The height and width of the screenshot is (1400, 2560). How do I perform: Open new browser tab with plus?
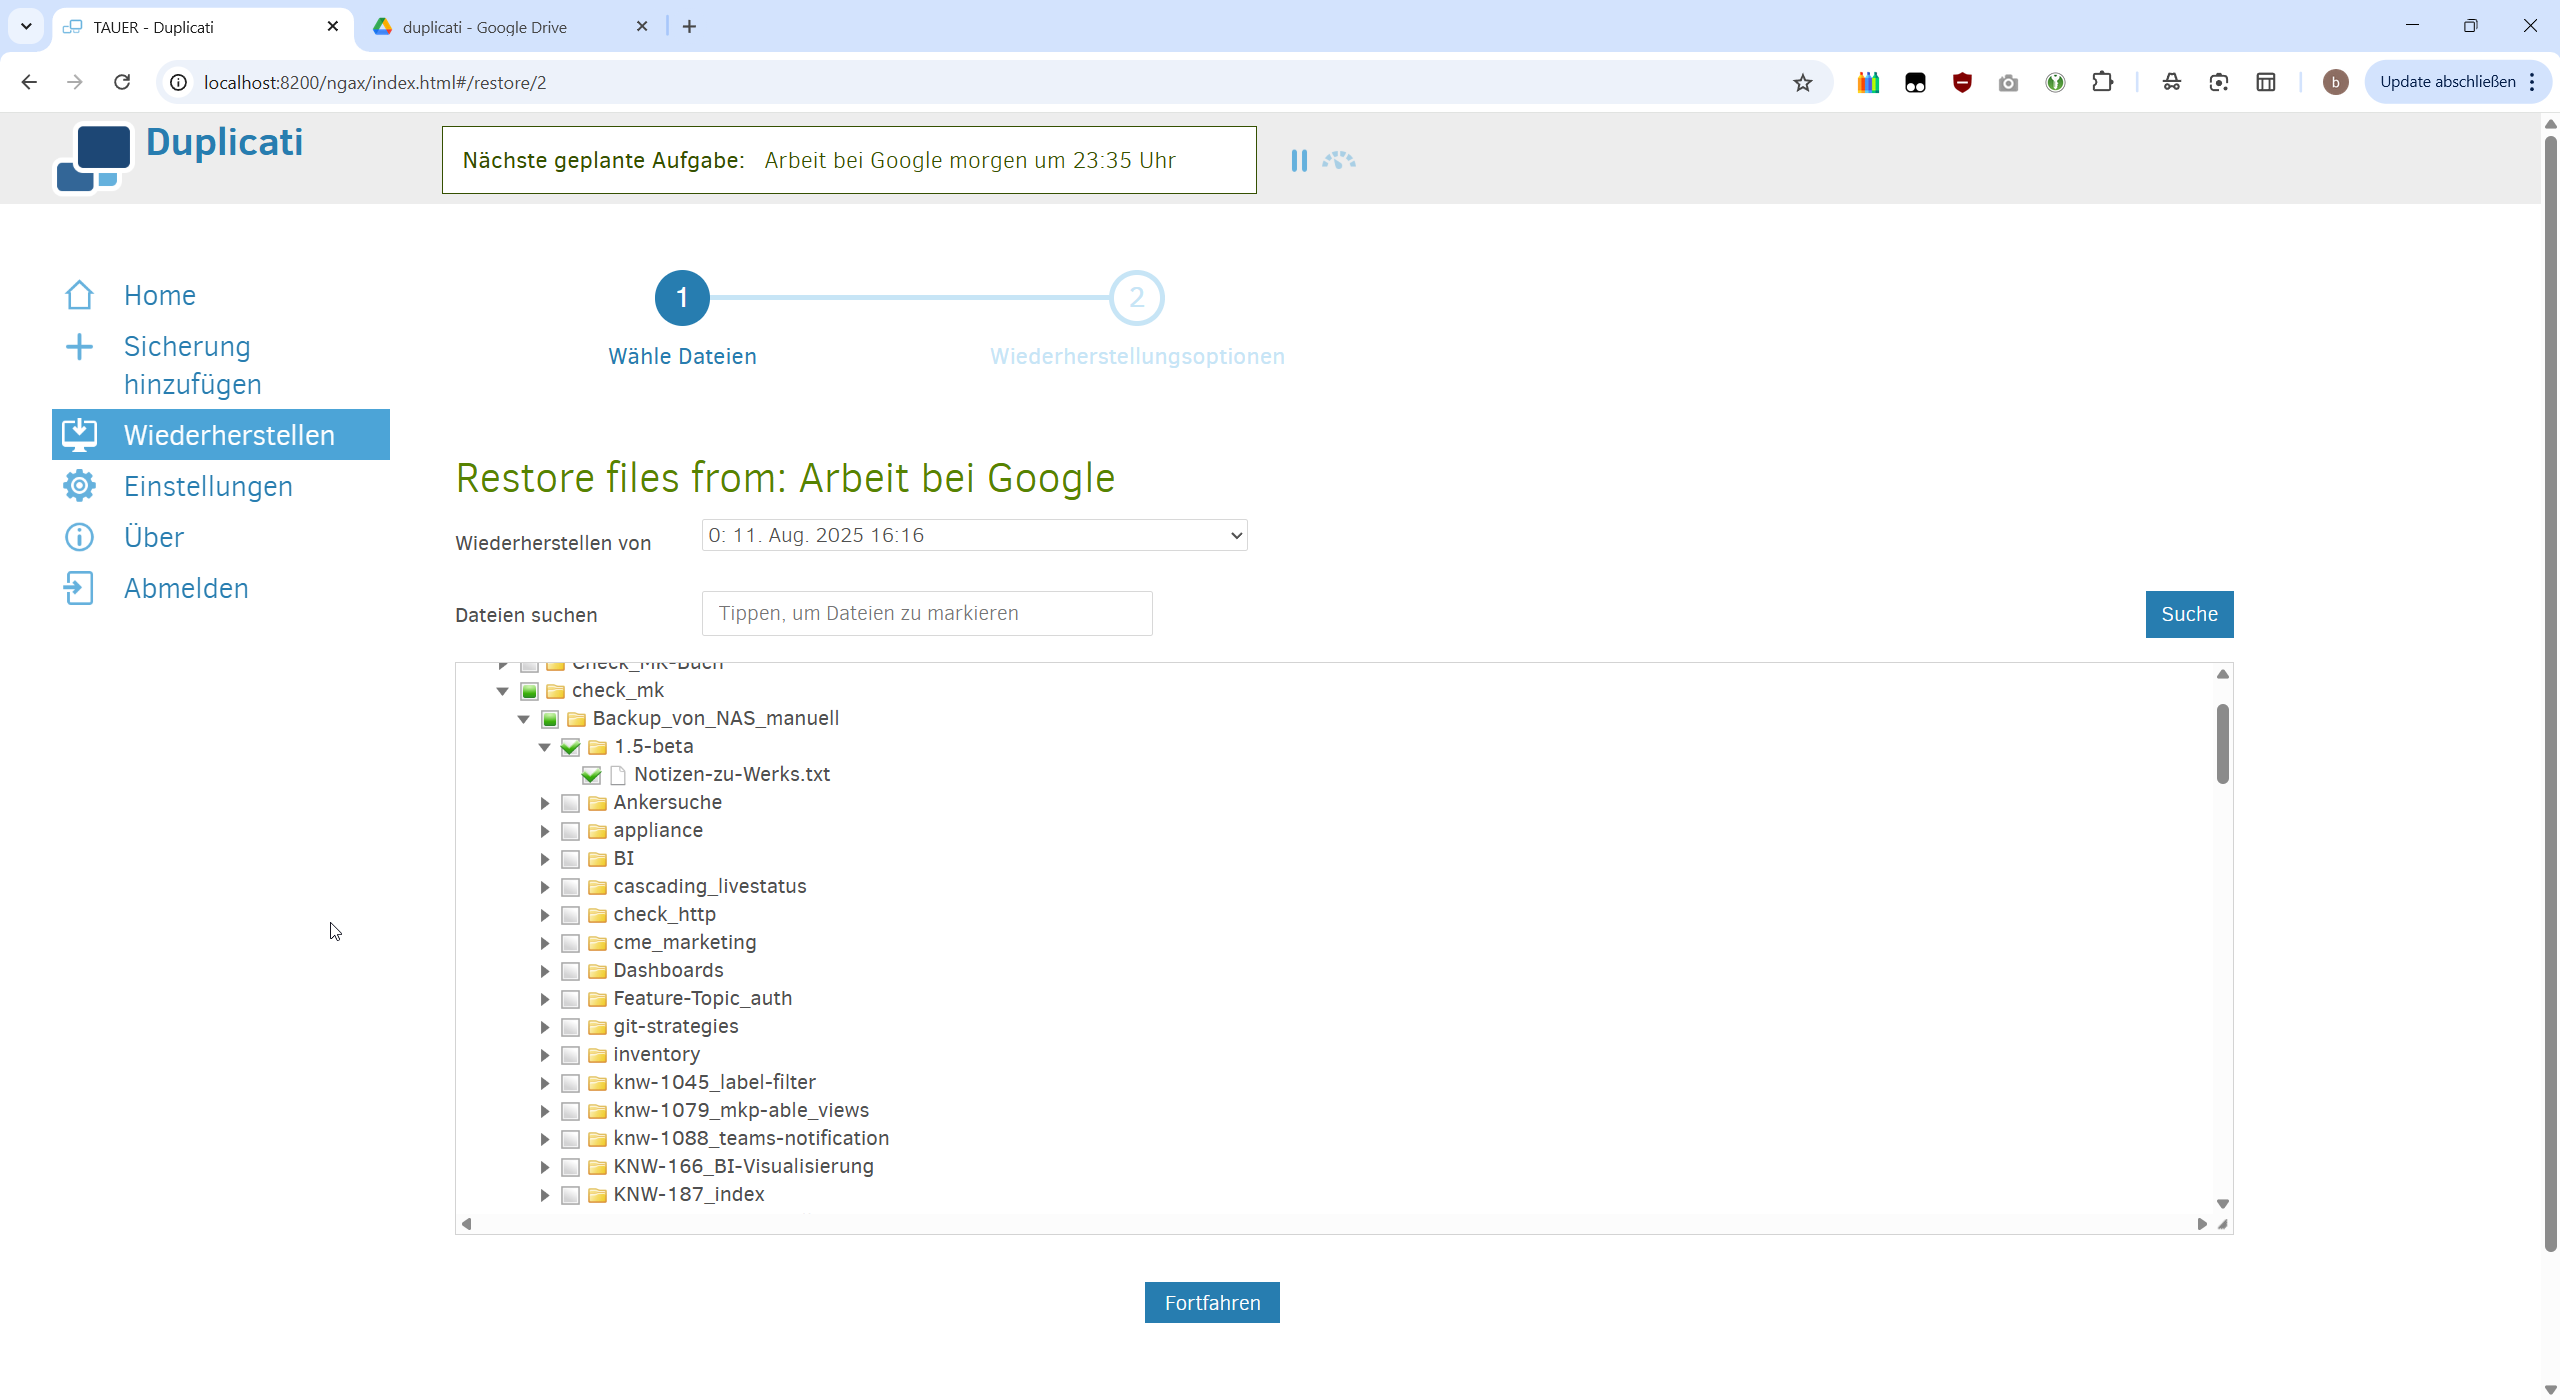point(689,27)
